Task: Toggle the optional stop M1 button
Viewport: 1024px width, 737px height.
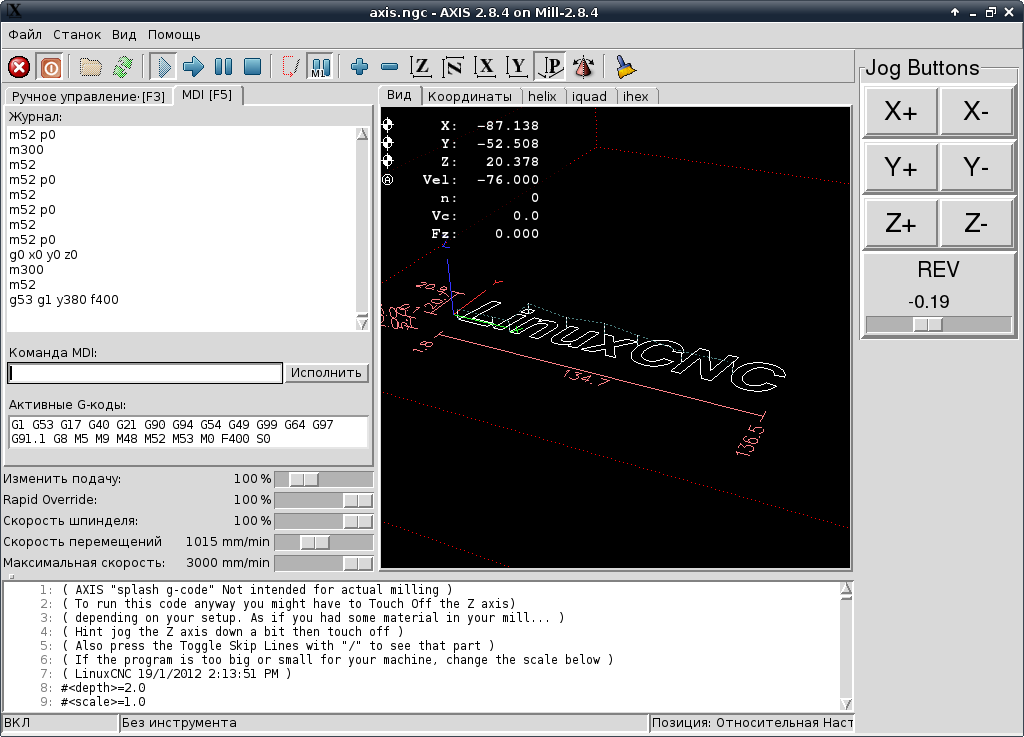Action: point(320,67)
